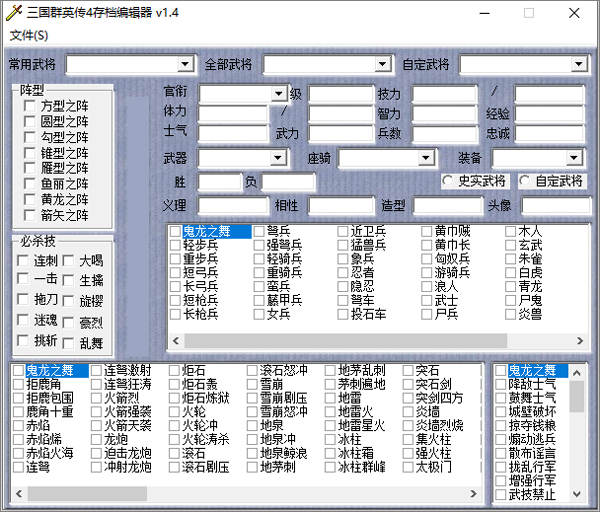Expand the 全部武将 dropdown
600x512 pixels.
point(382,64)
